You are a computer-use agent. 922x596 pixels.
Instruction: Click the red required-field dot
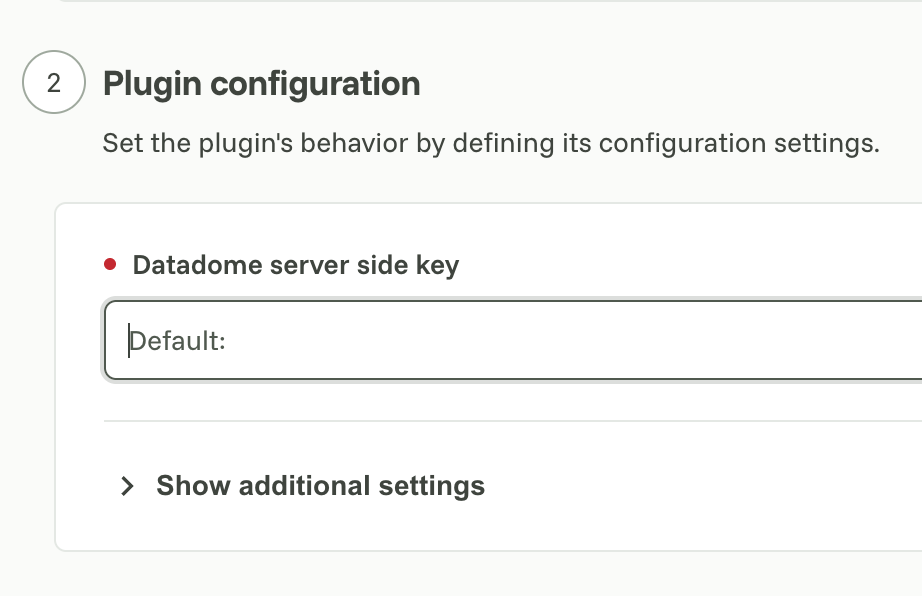(110, 264)
